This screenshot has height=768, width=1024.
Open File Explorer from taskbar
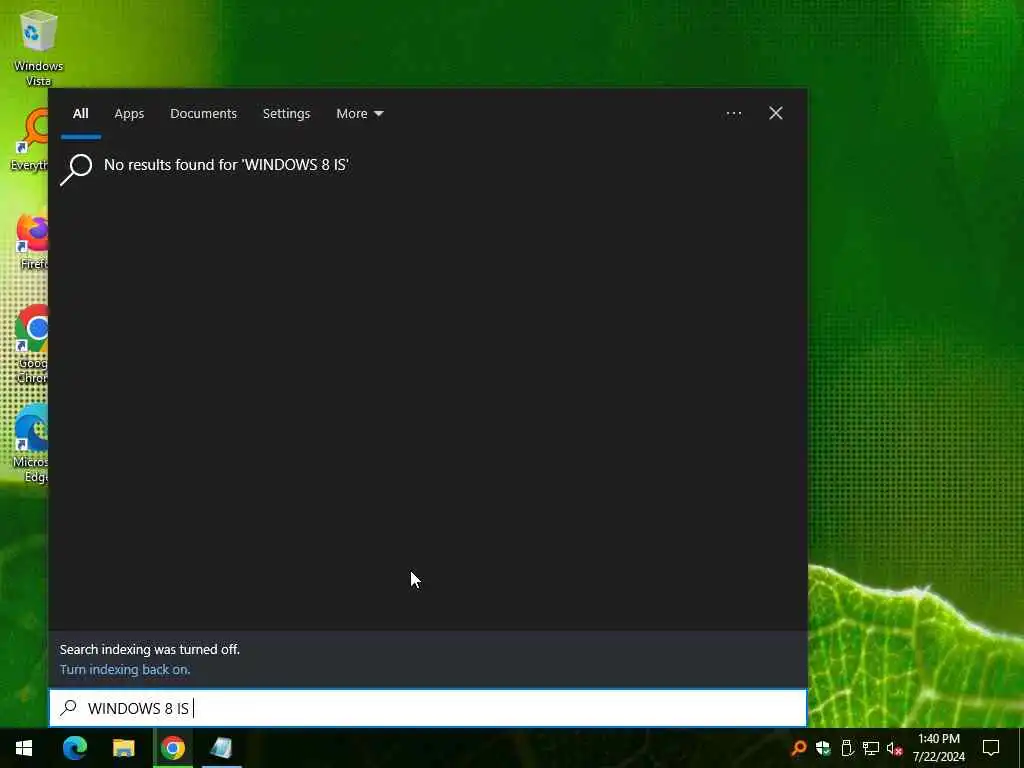coord(123,748)
